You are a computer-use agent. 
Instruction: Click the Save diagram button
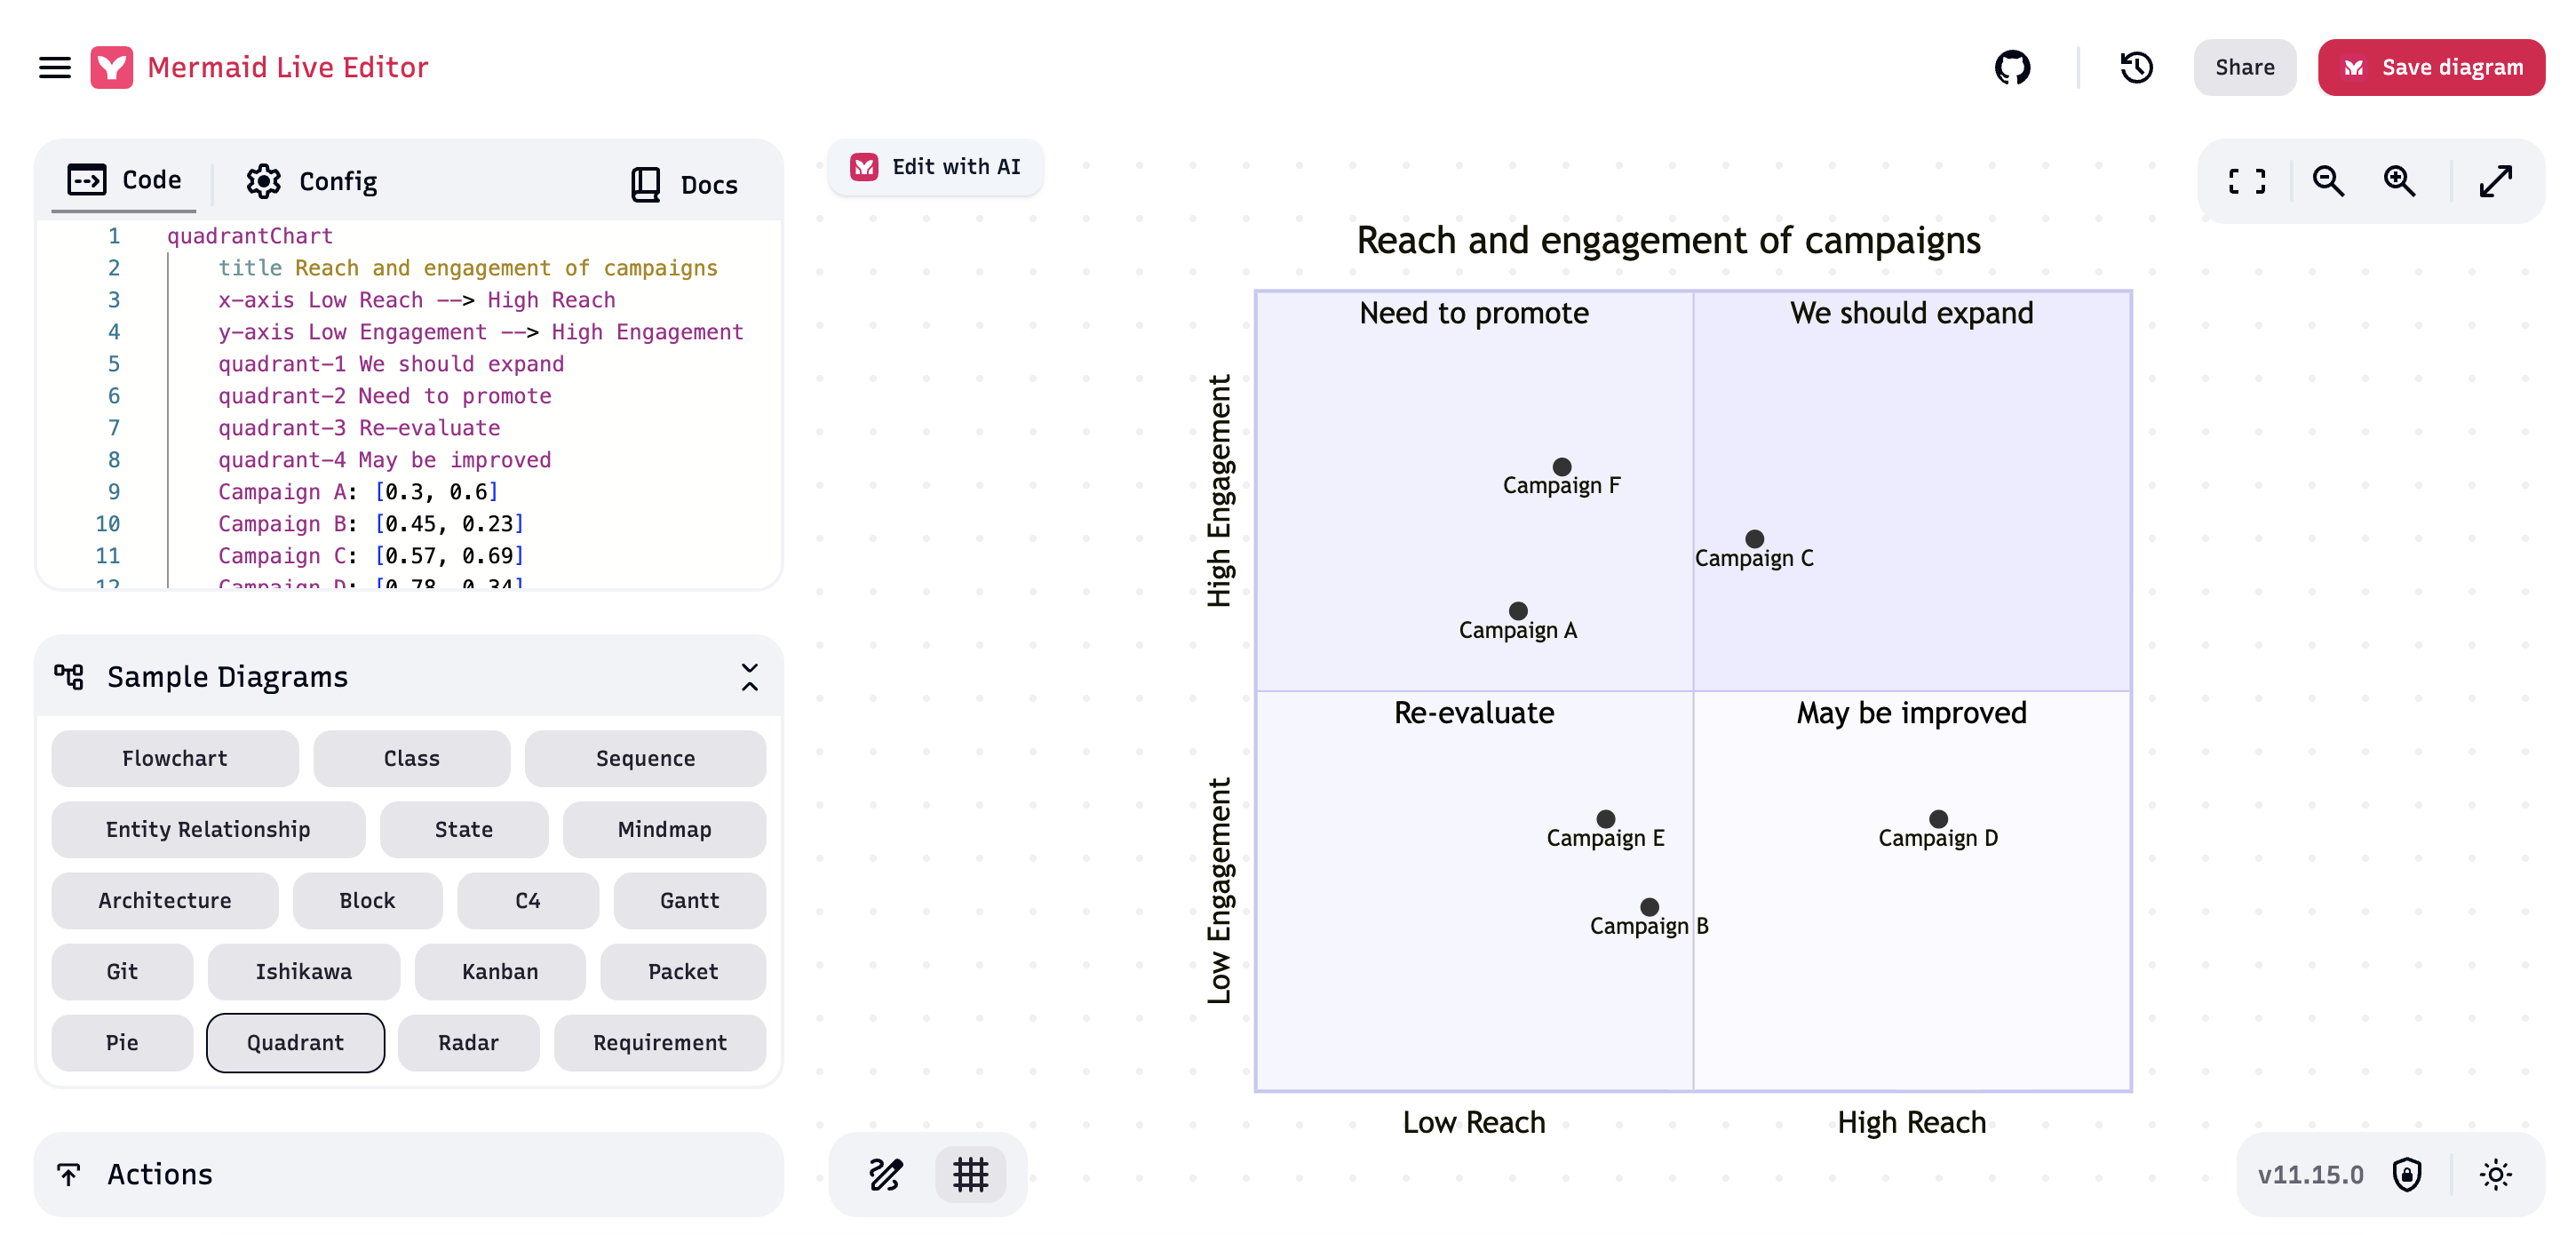coord(2430,67)
